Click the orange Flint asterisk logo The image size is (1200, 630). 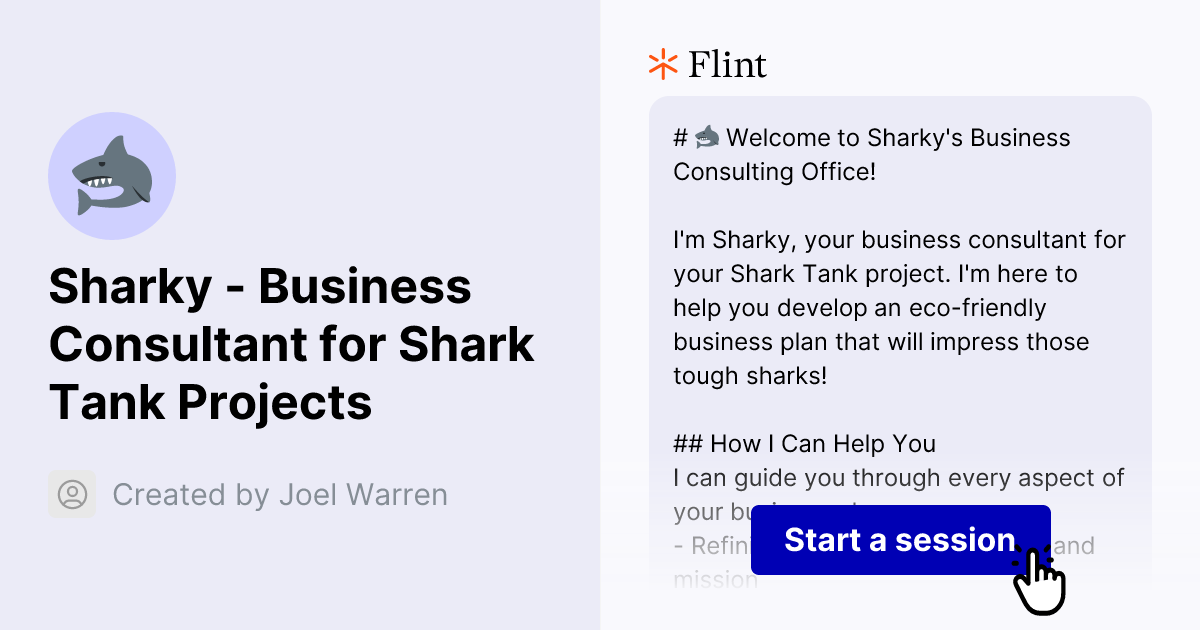pos(661,64)
